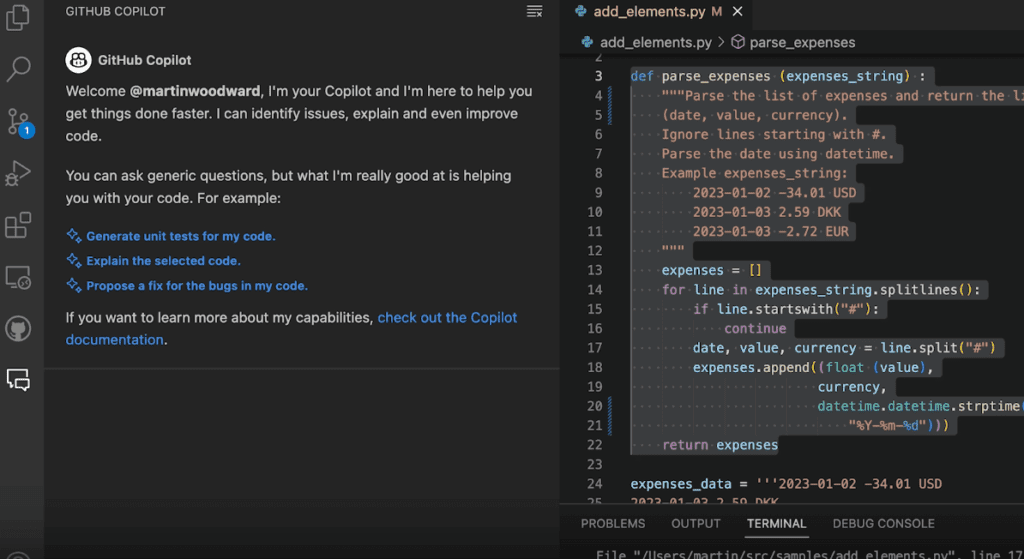Click the 'for line in expenses_string.splitlines()' line
Screen dimensions: 1024x559
pos(821,289)
